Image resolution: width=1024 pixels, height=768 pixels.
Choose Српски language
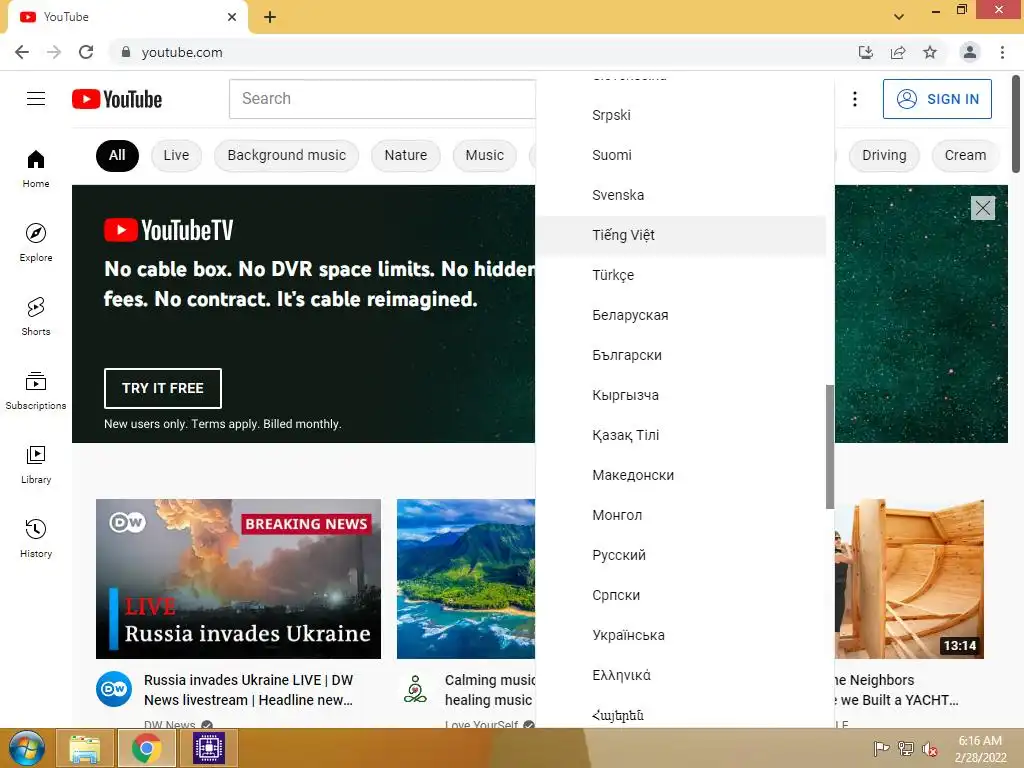pyautogui.click(x=680, y=595)
